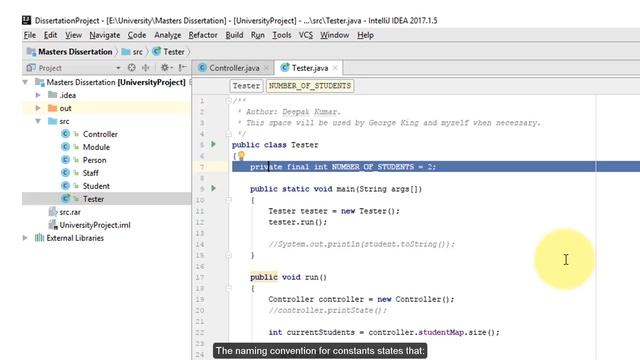Click public void run() declaration
The height and width of the screenshot is (360, 640).
click(x=289, y=277)
